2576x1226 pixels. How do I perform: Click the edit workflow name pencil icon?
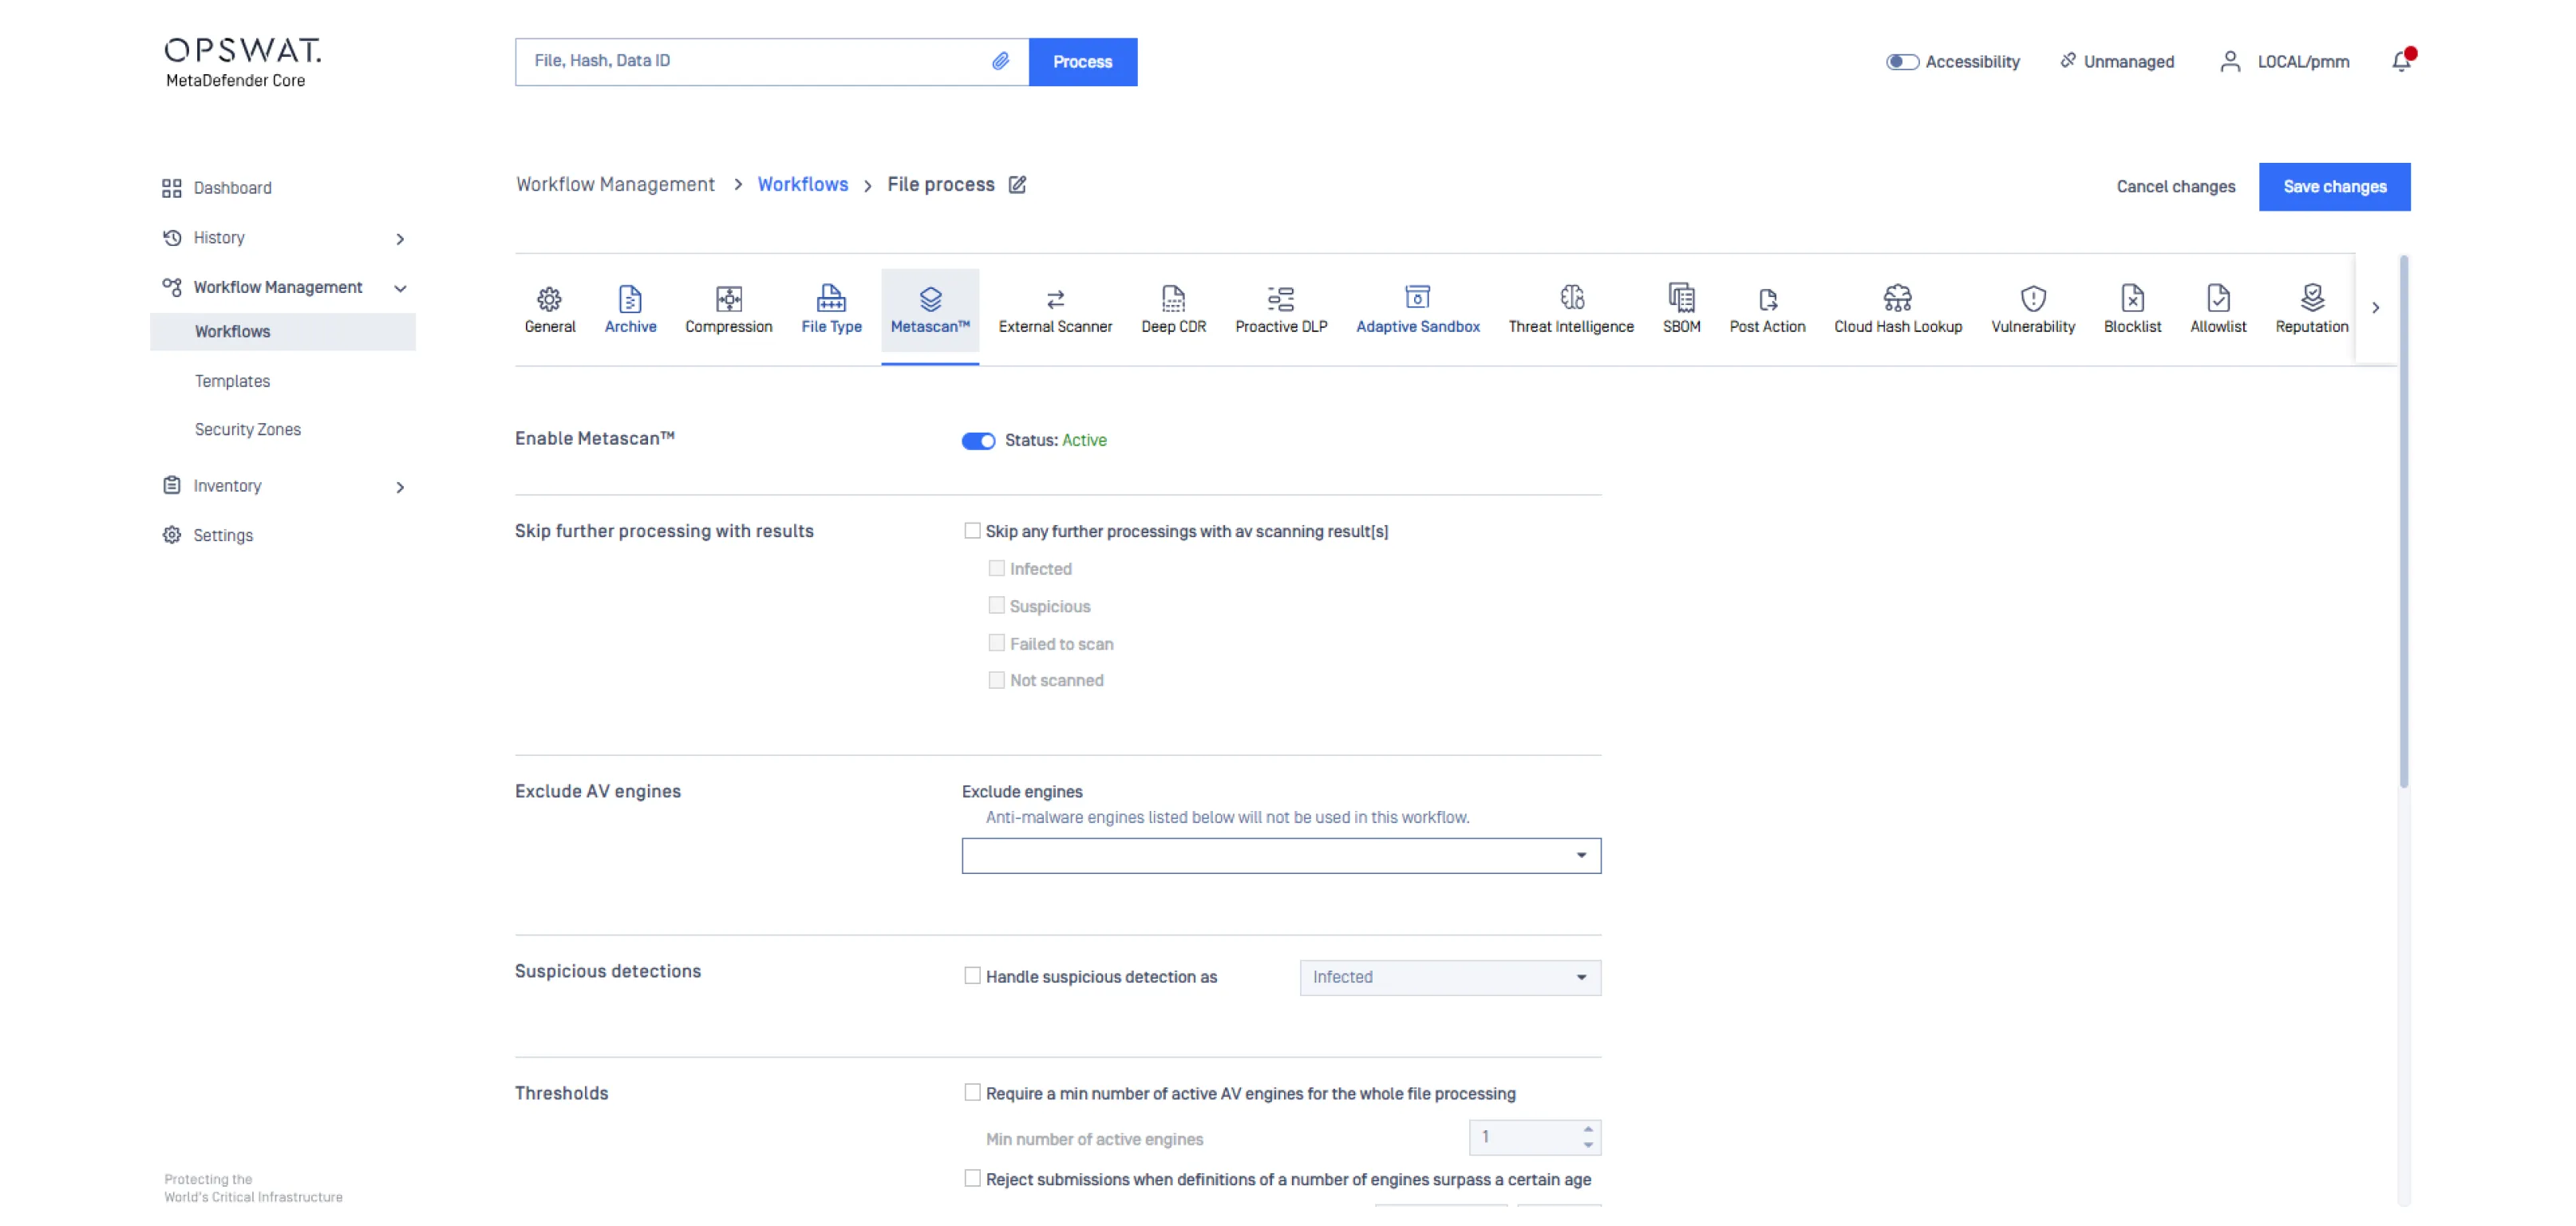click(1017, 185)
